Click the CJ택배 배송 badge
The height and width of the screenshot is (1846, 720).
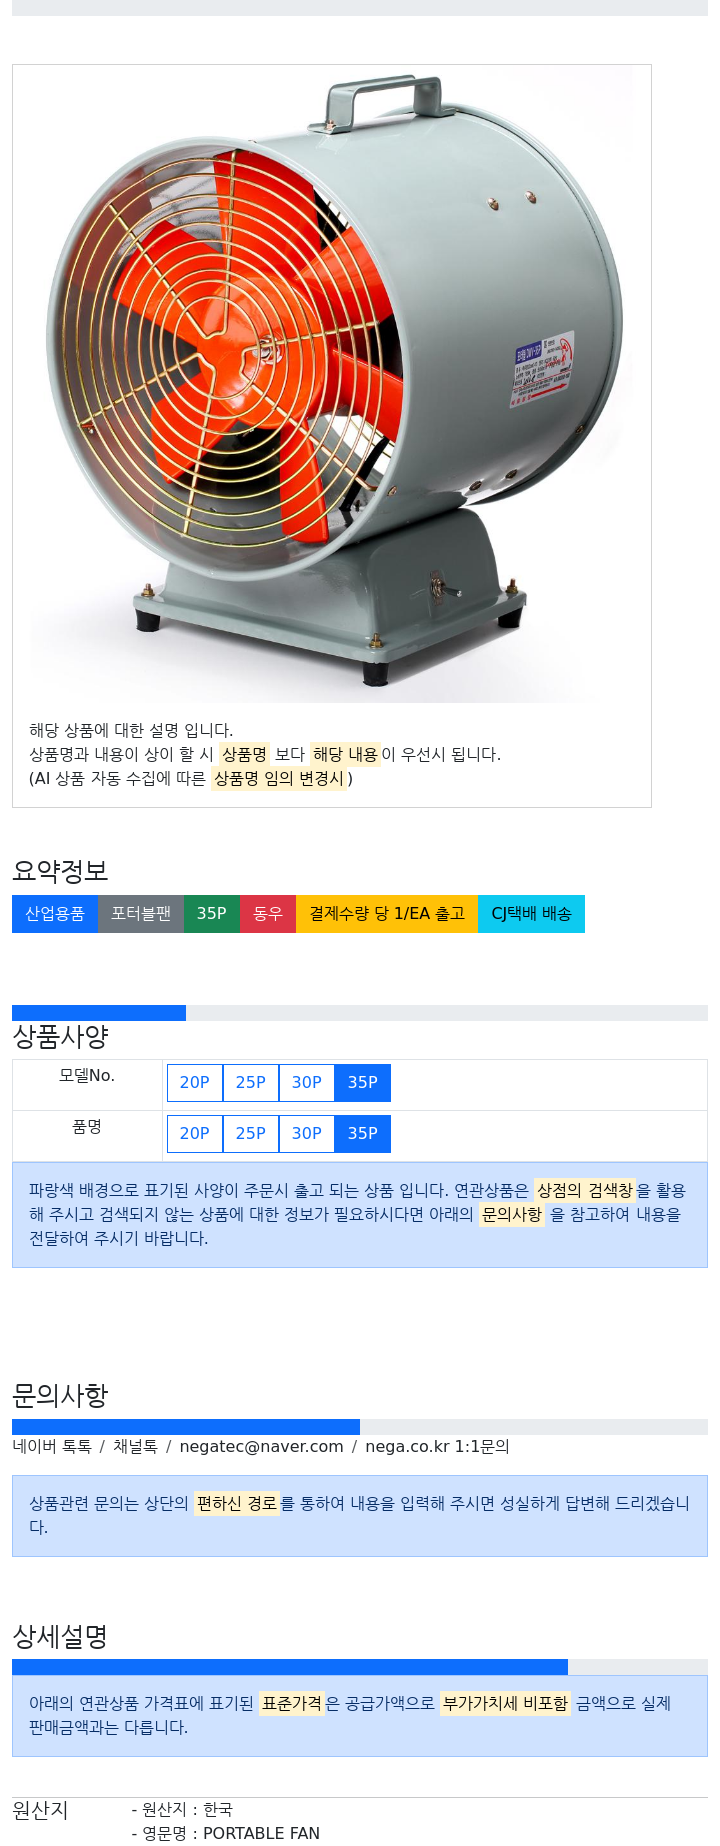pos(532,914)
